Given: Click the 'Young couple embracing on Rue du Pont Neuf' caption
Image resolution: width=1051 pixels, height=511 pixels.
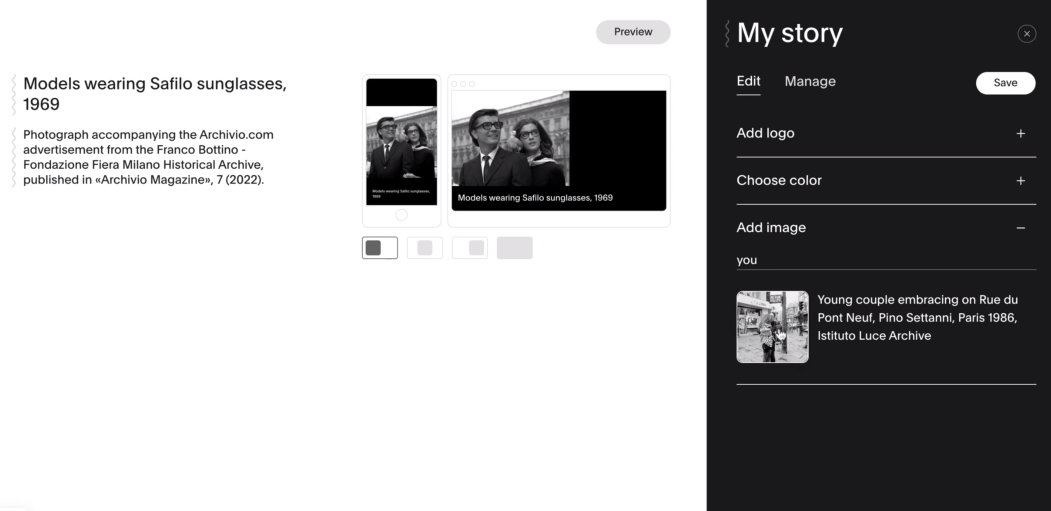Looking at the screenshot, I should point(918,318).
